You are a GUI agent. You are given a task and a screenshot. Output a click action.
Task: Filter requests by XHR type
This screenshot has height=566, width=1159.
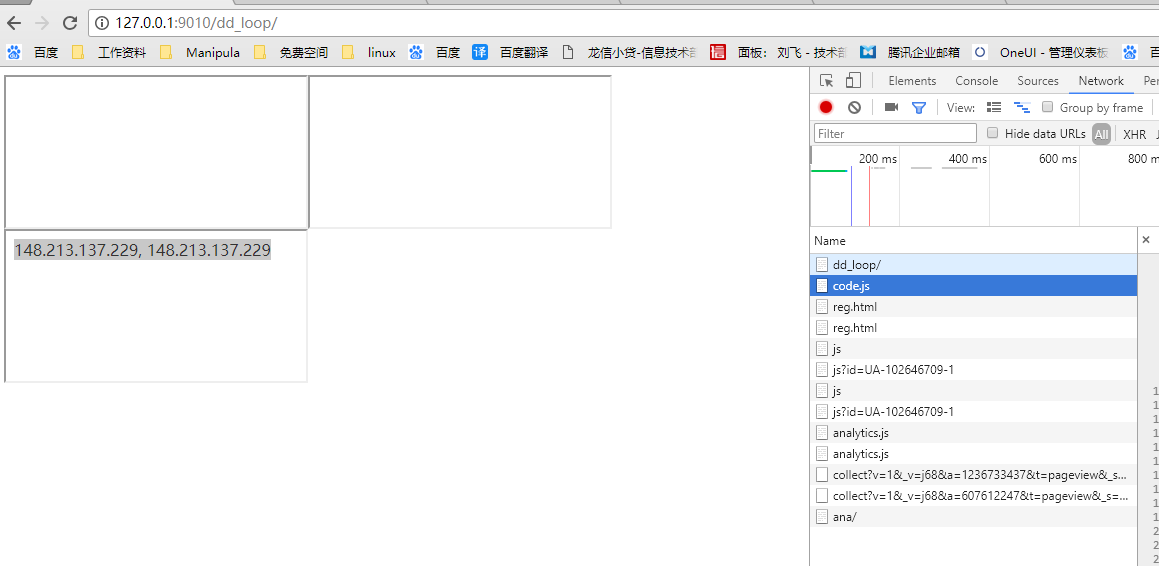[x=1134, y=134]
